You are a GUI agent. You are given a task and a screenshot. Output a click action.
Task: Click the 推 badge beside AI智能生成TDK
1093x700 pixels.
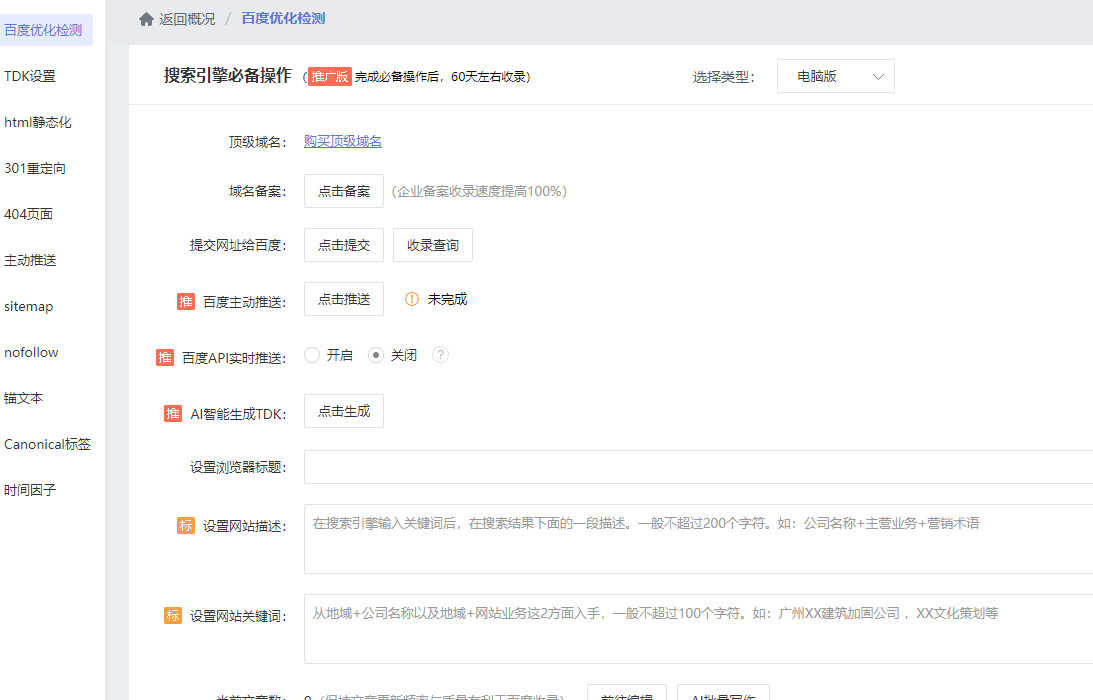click(x=173, y=414)
